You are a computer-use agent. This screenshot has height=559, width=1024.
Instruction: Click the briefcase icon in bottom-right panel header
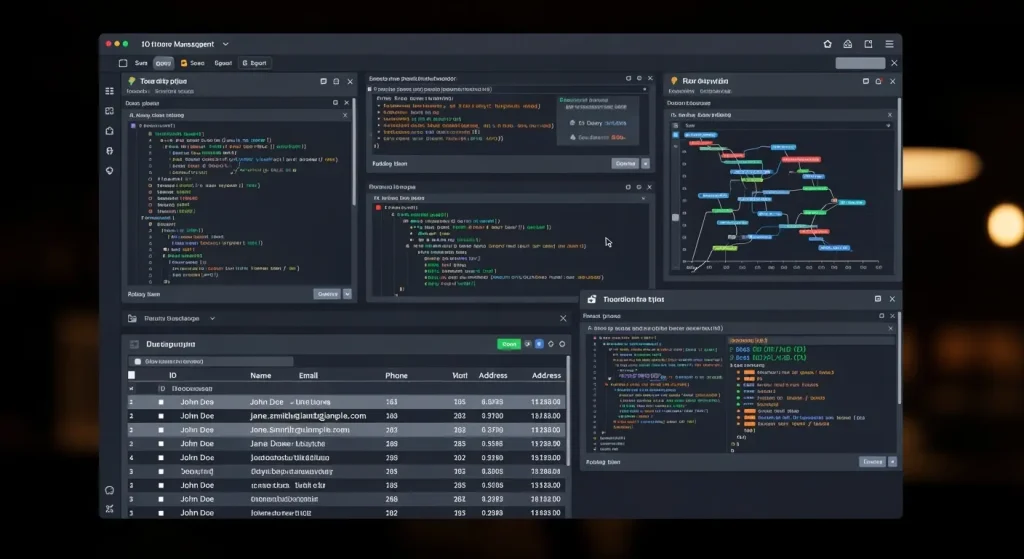(592, 299)
